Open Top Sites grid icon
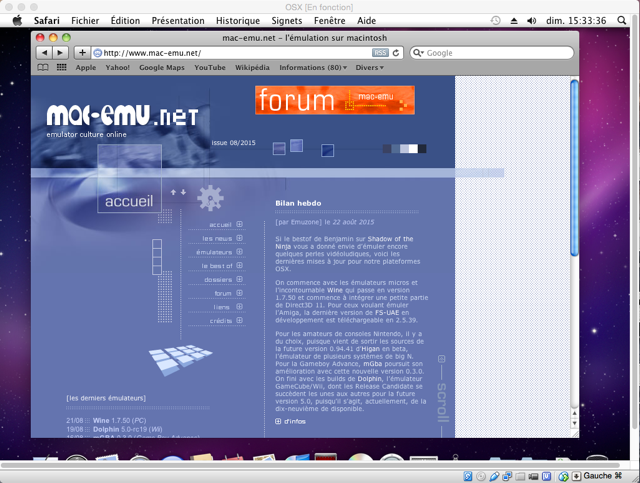 click(x=62, y=67)
